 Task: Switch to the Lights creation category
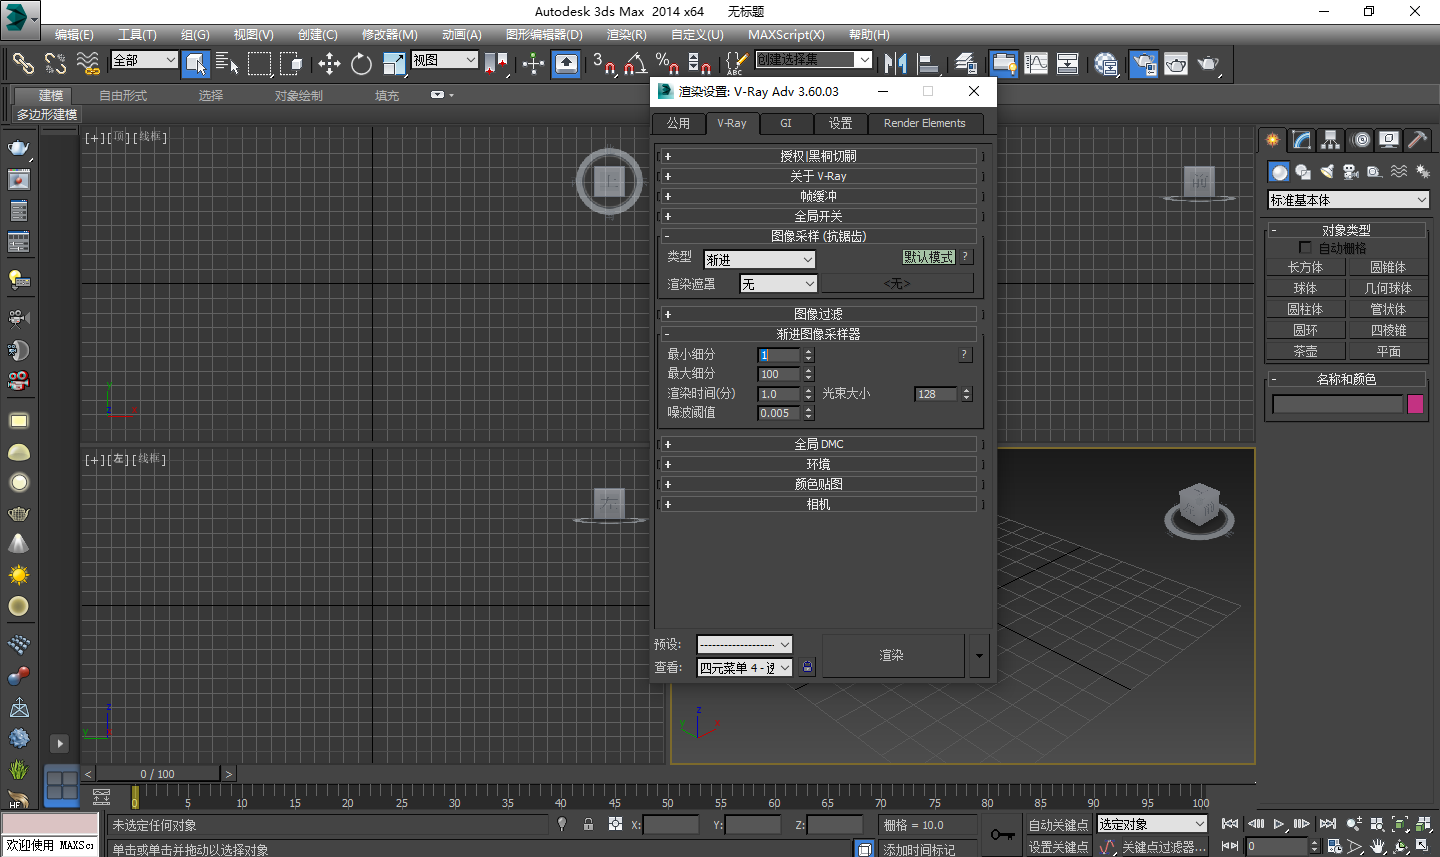[1327, 172]
